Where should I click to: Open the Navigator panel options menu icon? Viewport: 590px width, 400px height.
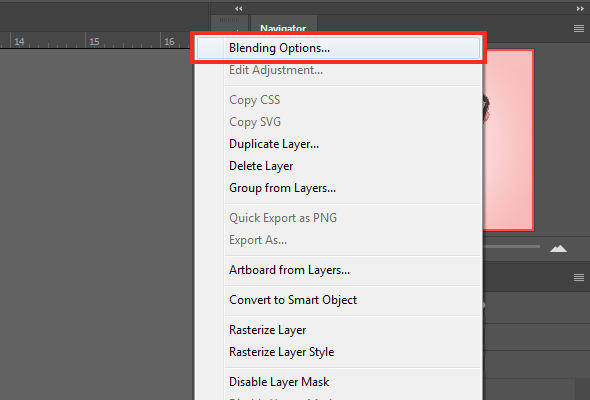[x=579, y=28]
